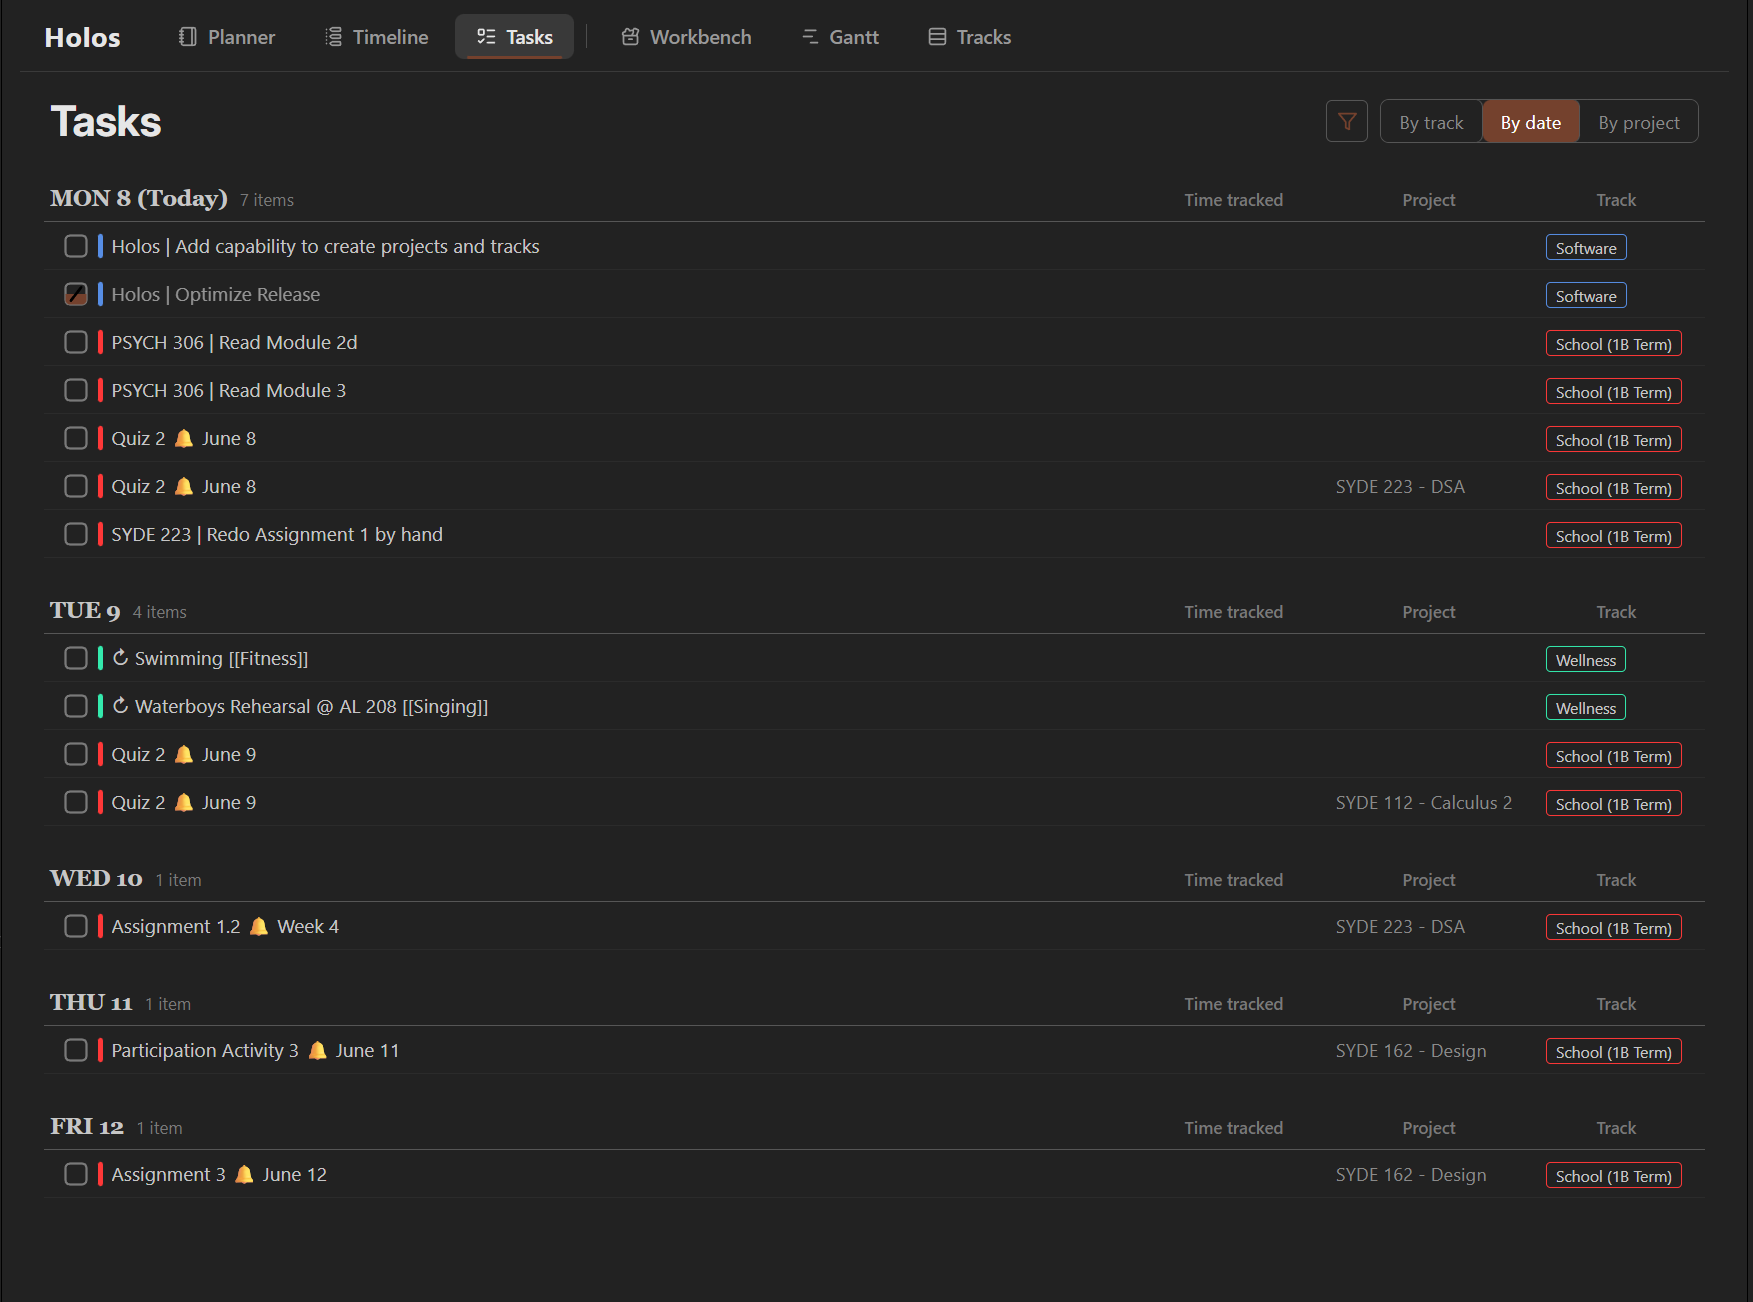Click the bell icon on Participation Activity 3
The height and width of the screenshot is (1302, 1753).
(317, 1050)
